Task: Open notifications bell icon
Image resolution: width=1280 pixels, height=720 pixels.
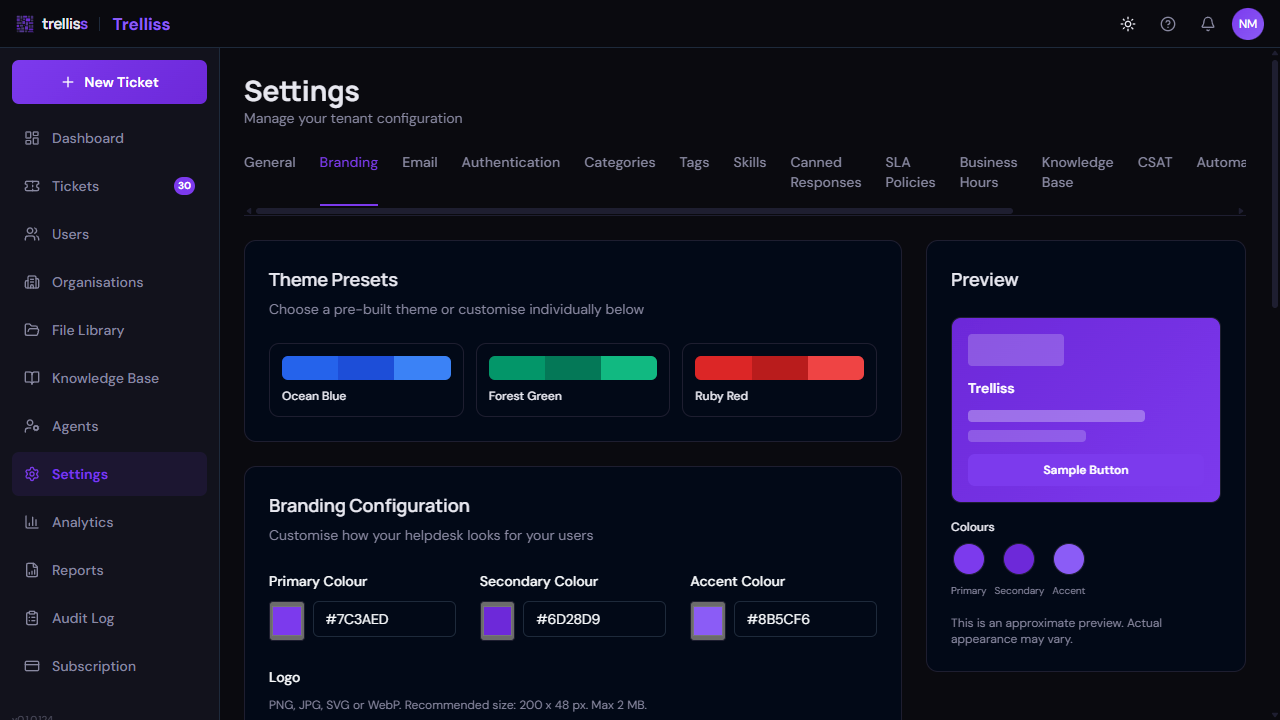Action: point(1208,24)
